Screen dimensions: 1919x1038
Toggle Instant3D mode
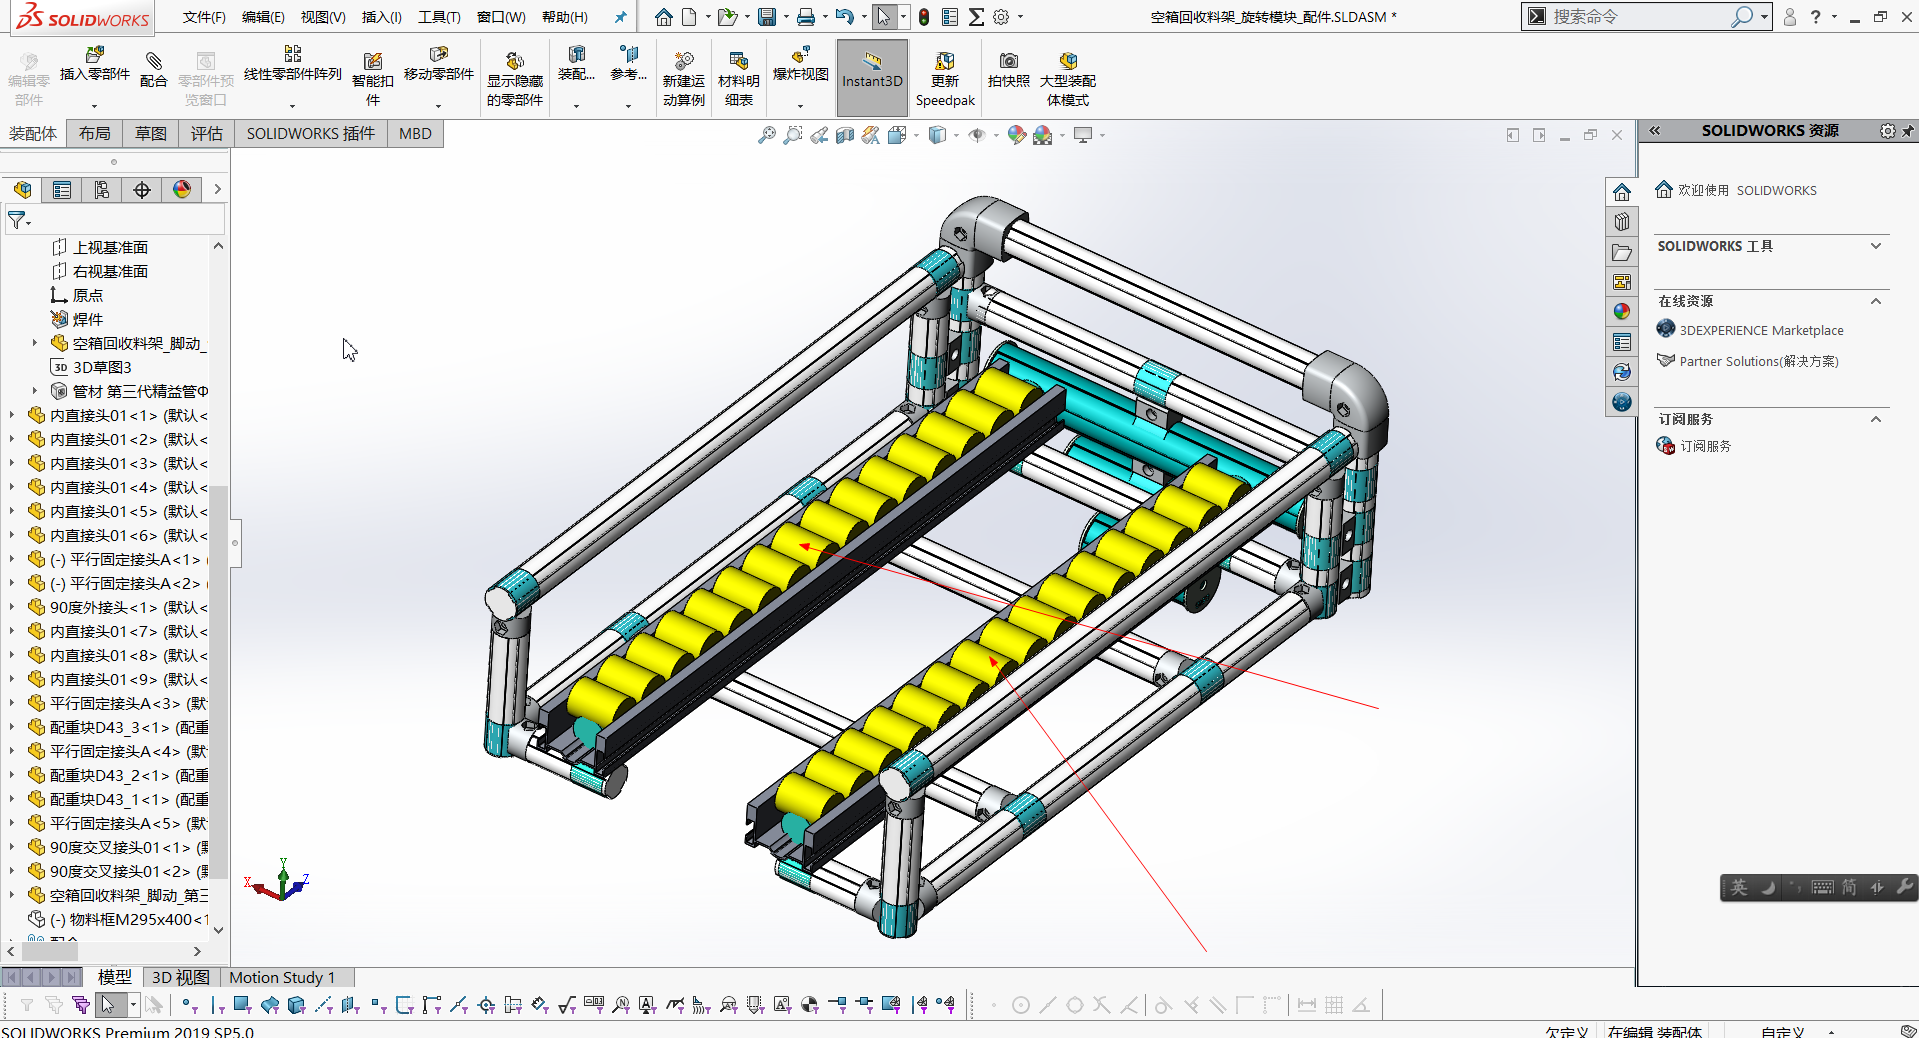click(x=872, y=77)
